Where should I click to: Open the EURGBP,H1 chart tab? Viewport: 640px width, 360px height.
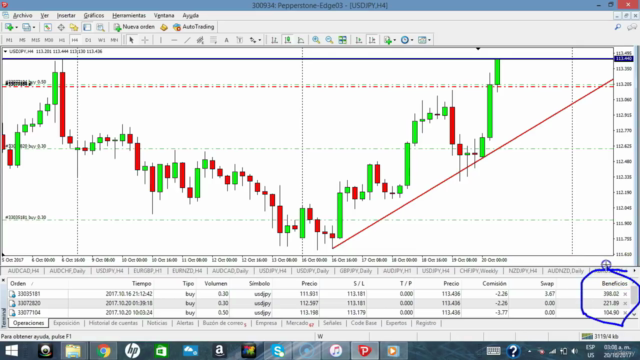pos(148,271)
